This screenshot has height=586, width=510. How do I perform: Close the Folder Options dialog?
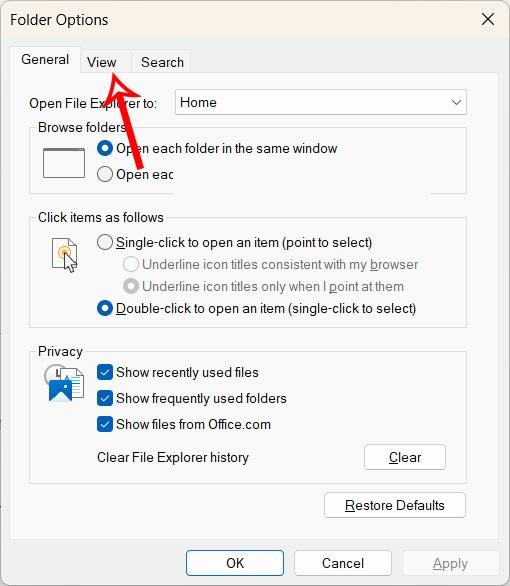pos(488,19)
